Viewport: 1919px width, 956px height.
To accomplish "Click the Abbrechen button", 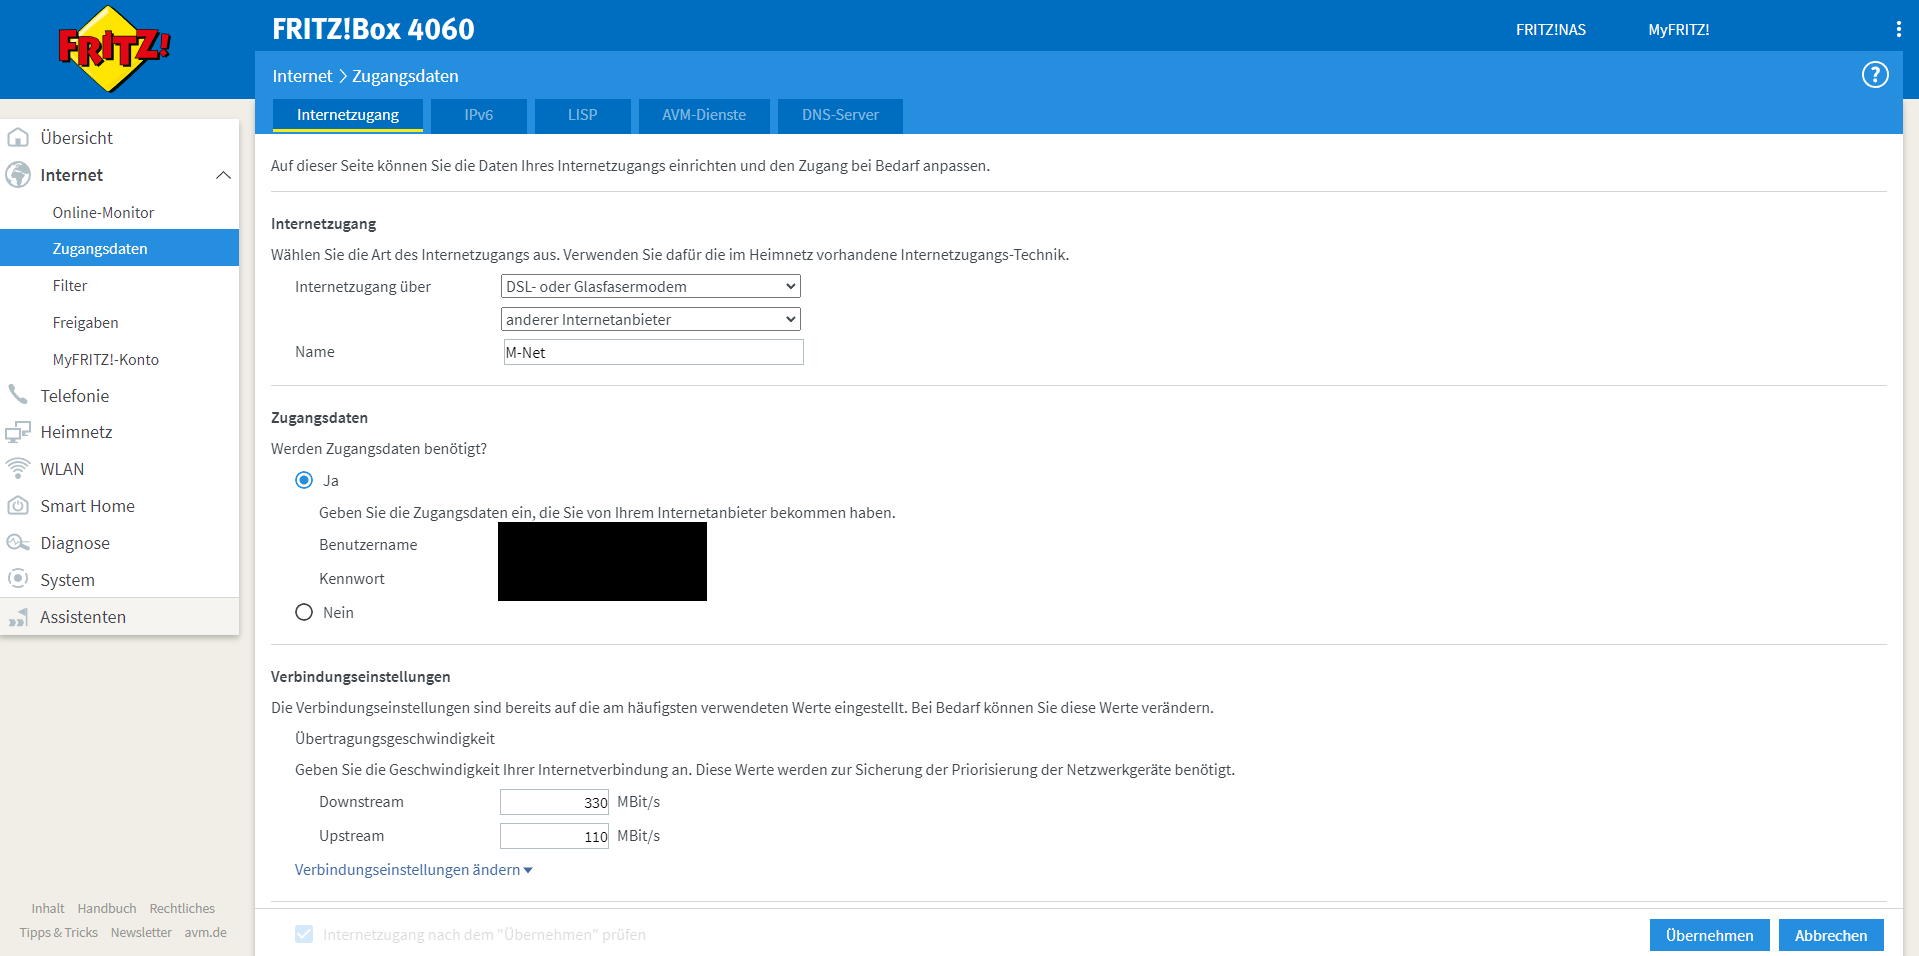I will 1831,935.
